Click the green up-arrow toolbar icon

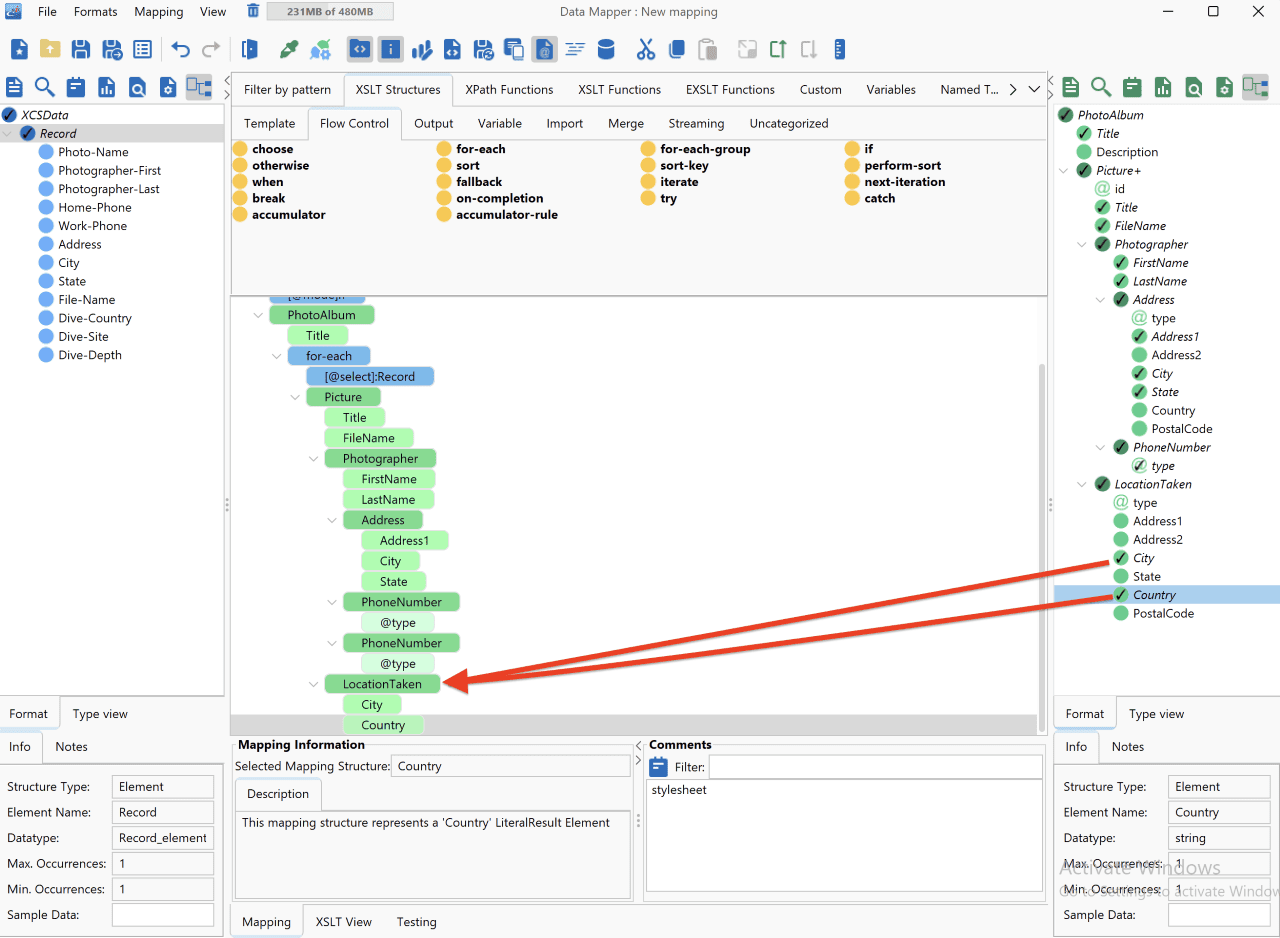click(778, 49)
